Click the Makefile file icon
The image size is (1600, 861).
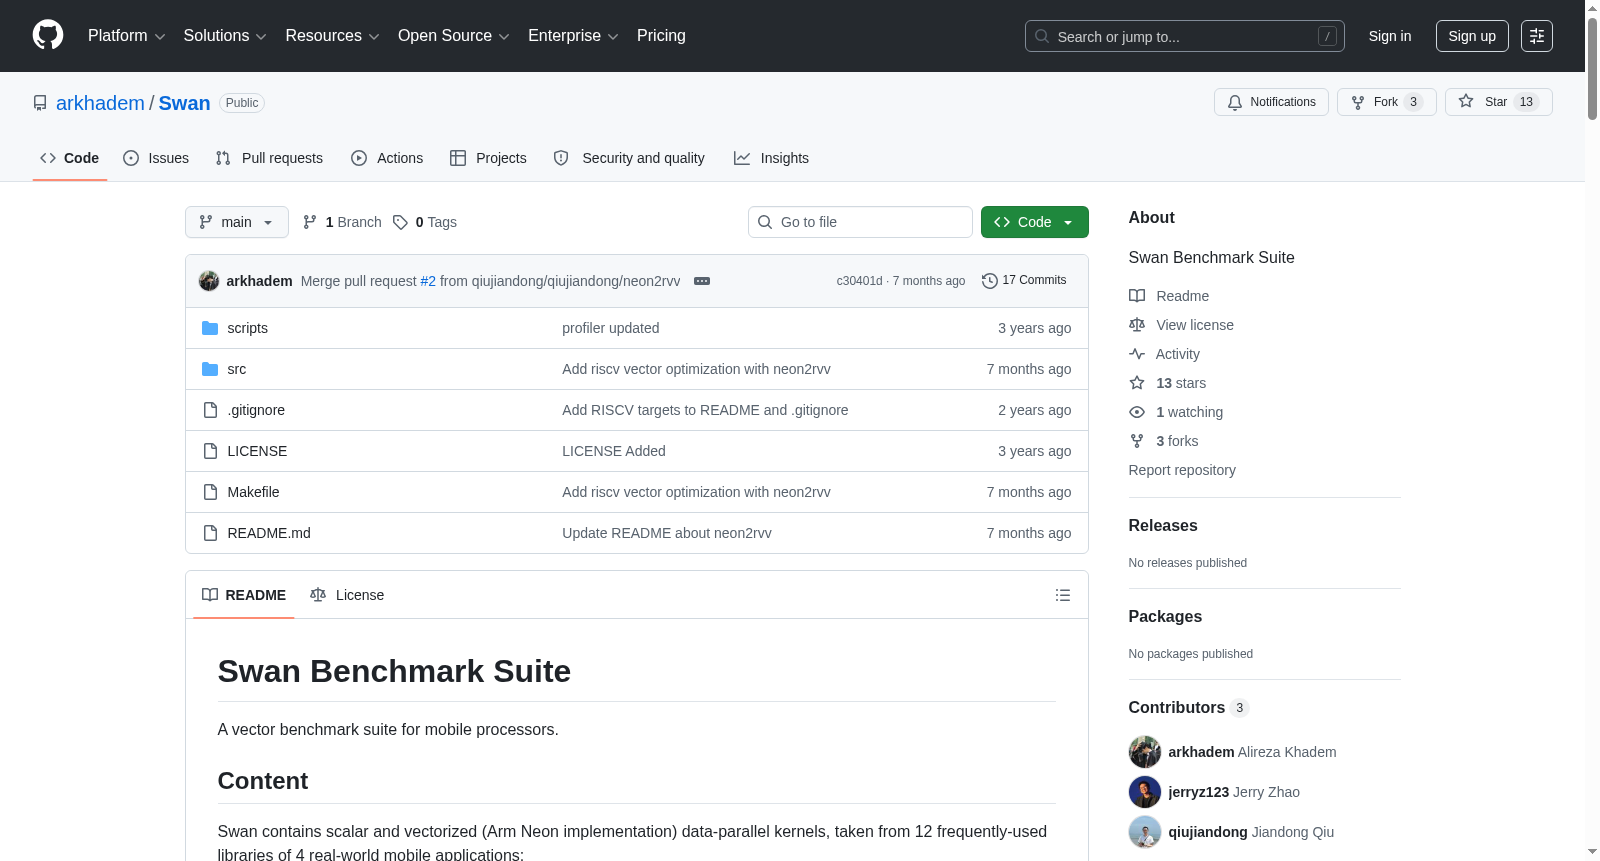click(210, 492)
